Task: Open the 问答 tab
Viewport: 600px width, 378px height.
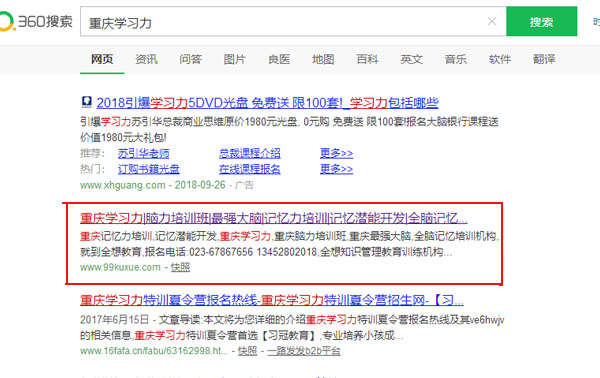Action: pos(191,59)
